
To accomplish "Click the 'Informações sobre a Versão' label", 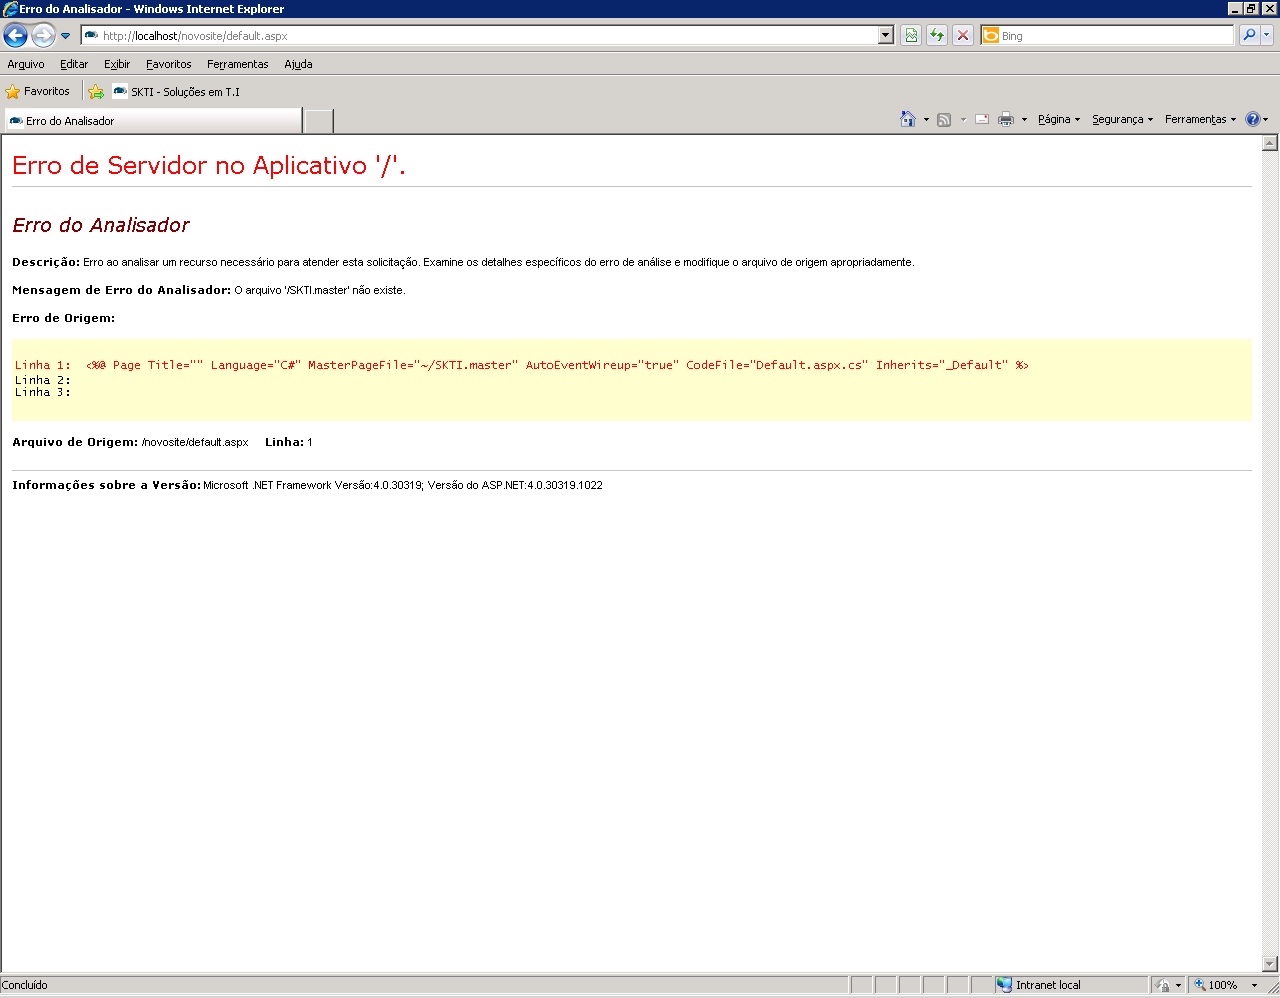I will (106, 485).
